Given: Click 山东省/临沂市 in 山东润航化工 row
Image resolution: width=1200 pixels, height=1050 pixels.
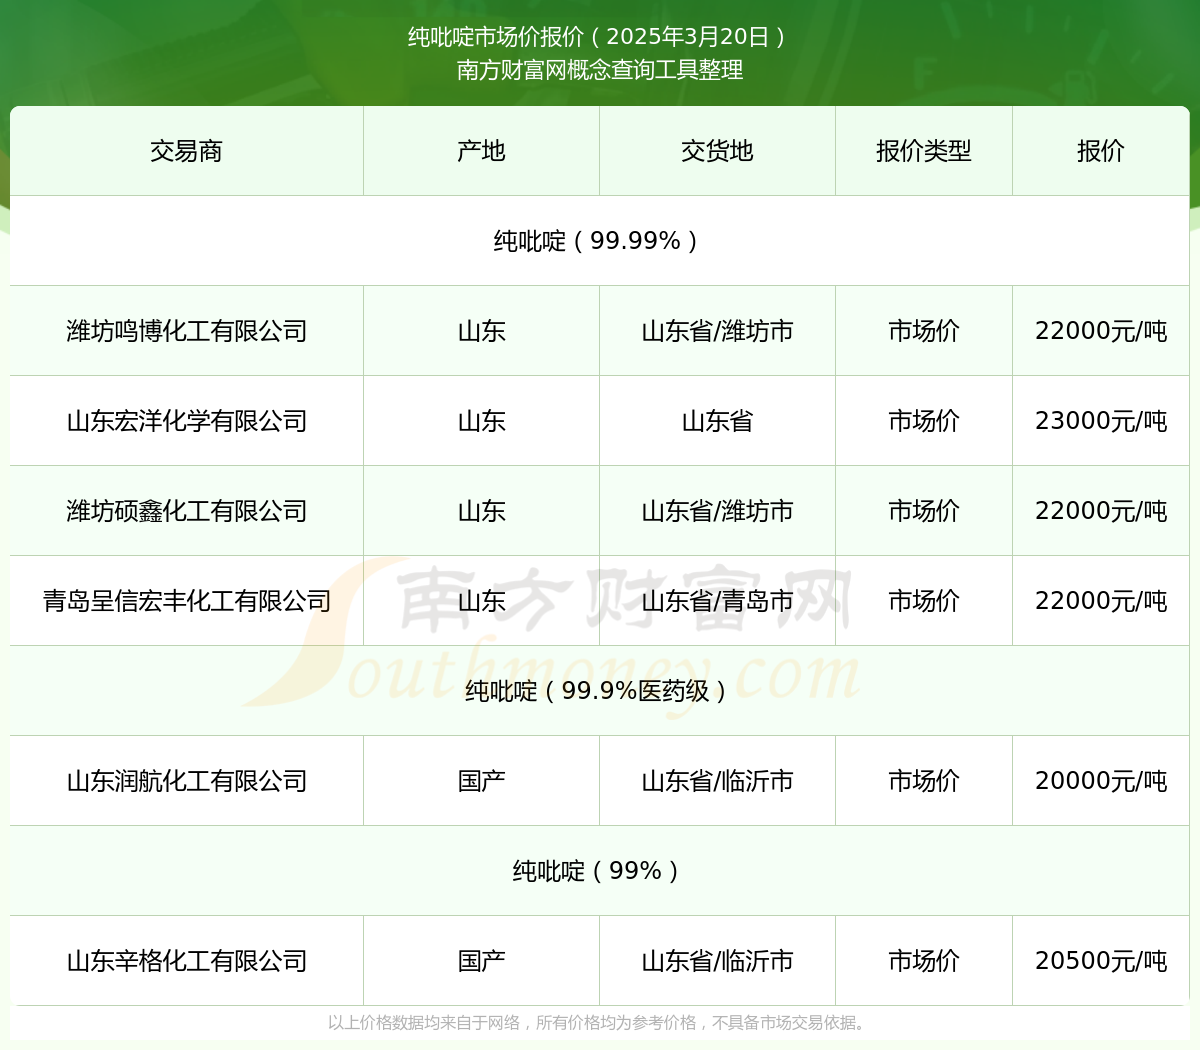Looking at the screenshot, I should coord(717,781).
